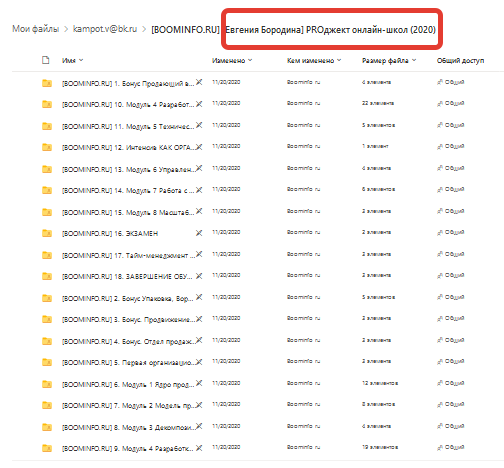Image resolution: width=504 pixels, height=468 pixels.
Task: Go to Мои файлы breadcrumb
Action: (x=36, y=29)
